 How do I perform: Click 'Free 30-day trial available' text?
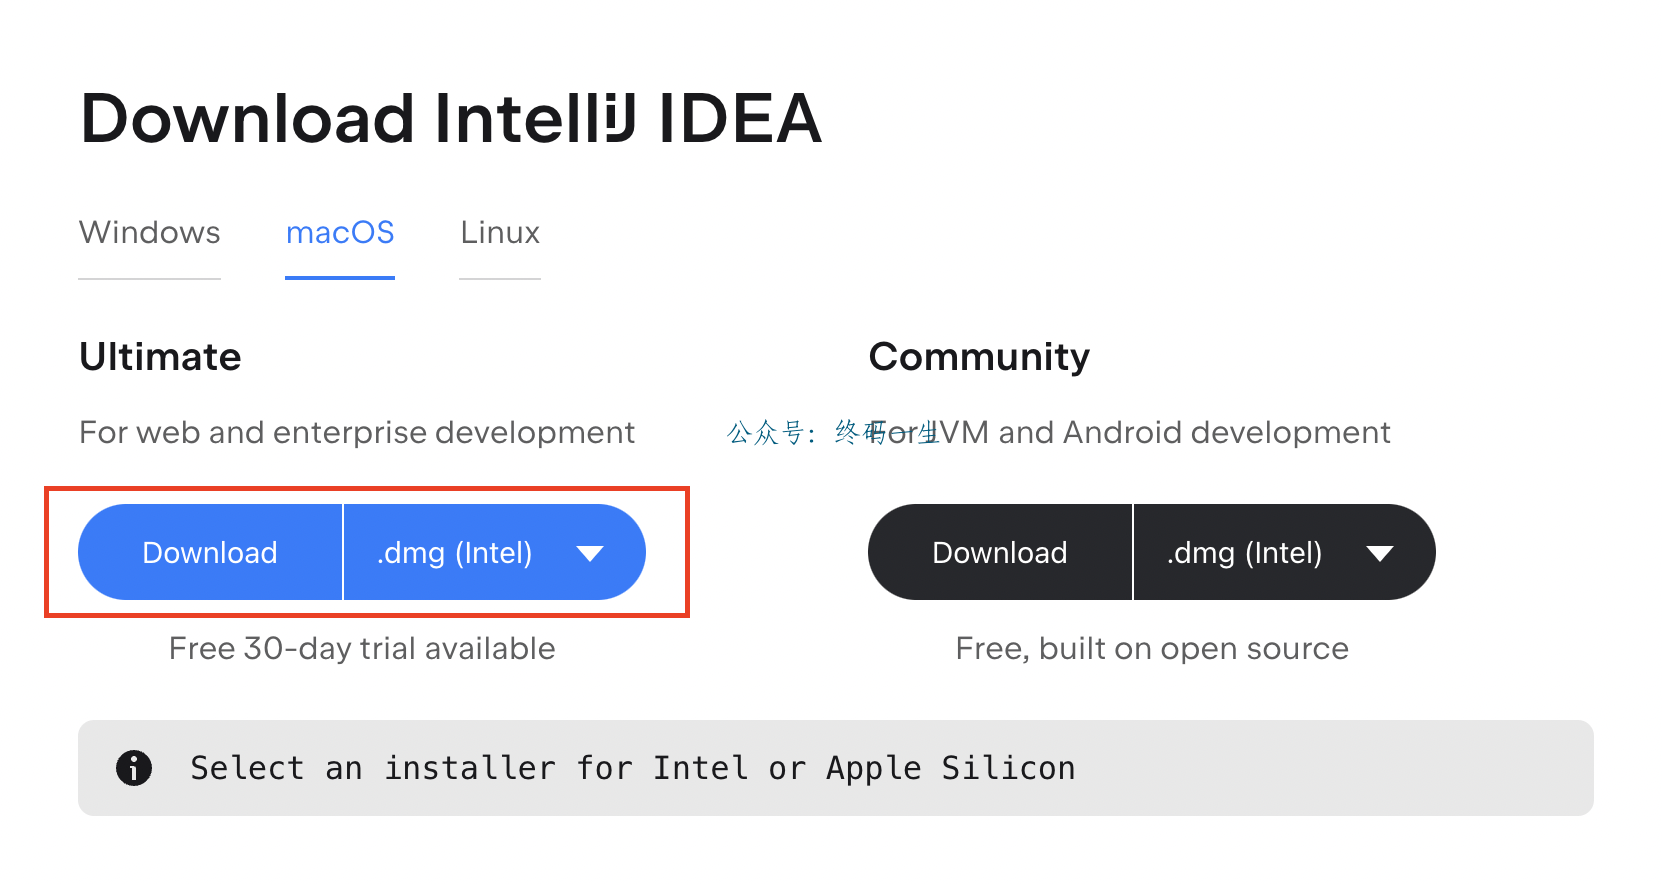click(362, 649)
